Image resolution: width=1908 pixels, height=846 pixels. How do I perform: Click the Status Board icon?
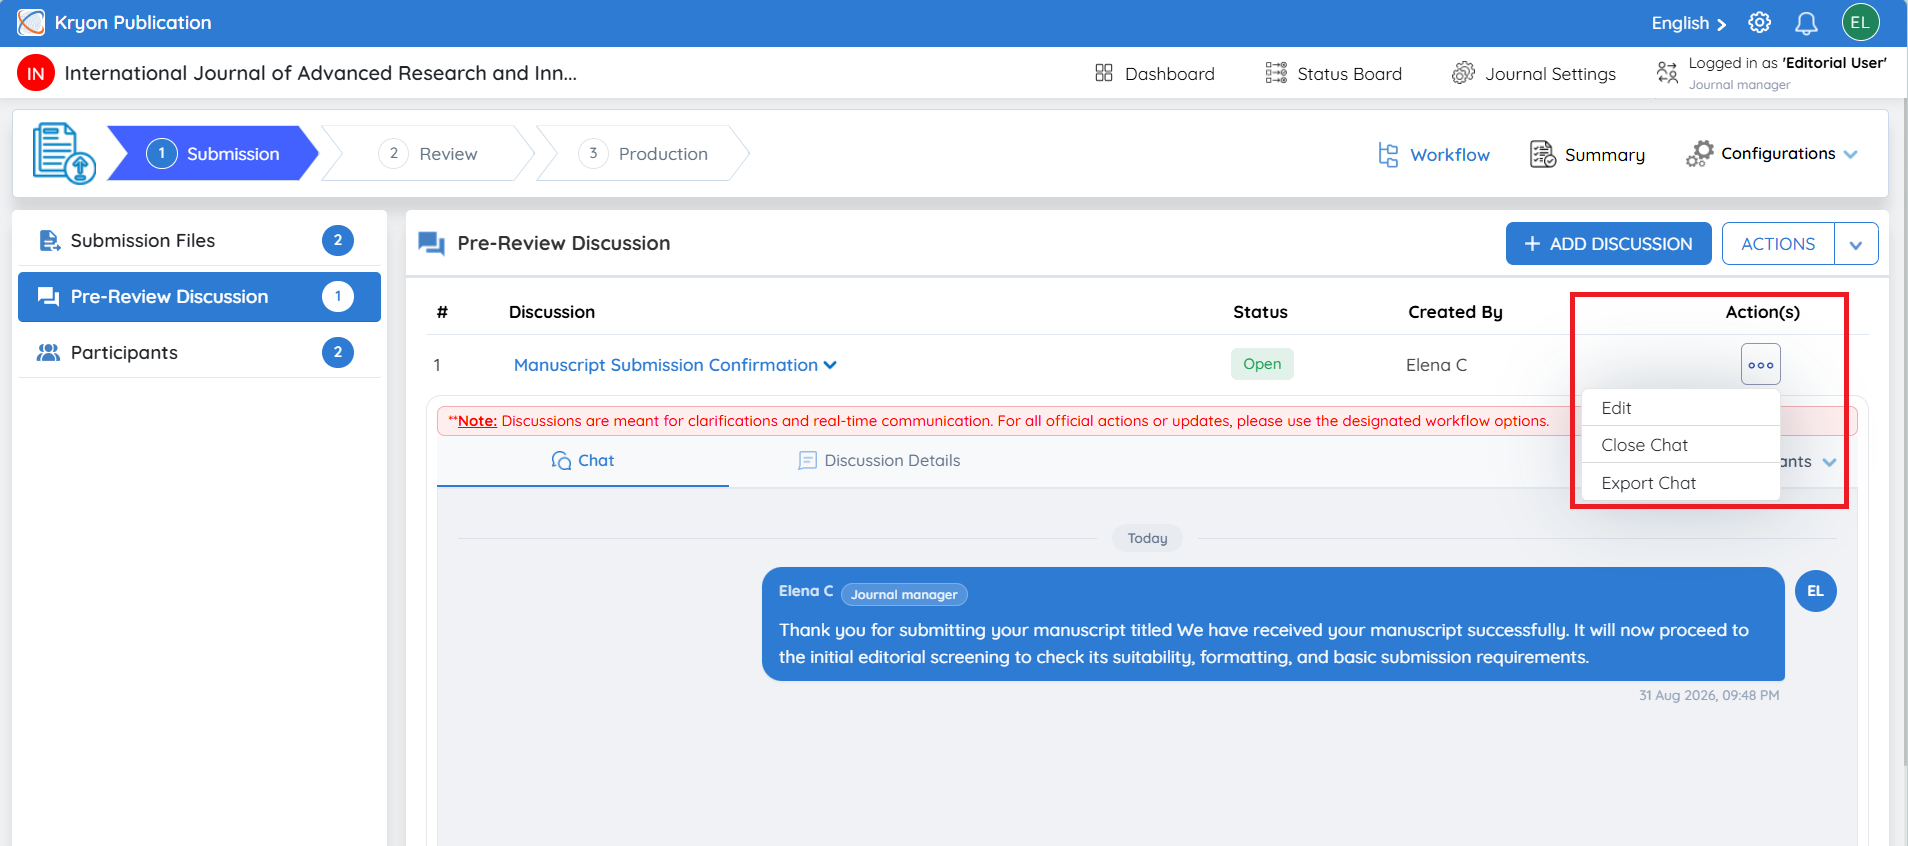(x=1276, y=73)
